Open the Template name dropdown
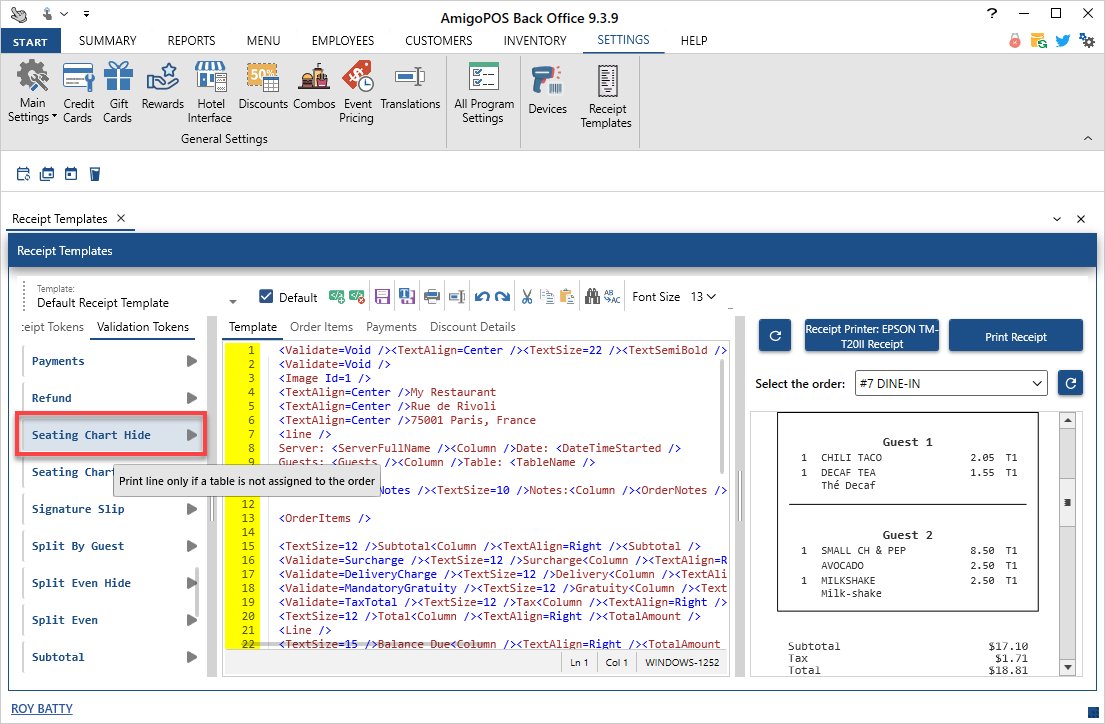The image size is (1105, 724). [232, 302]
